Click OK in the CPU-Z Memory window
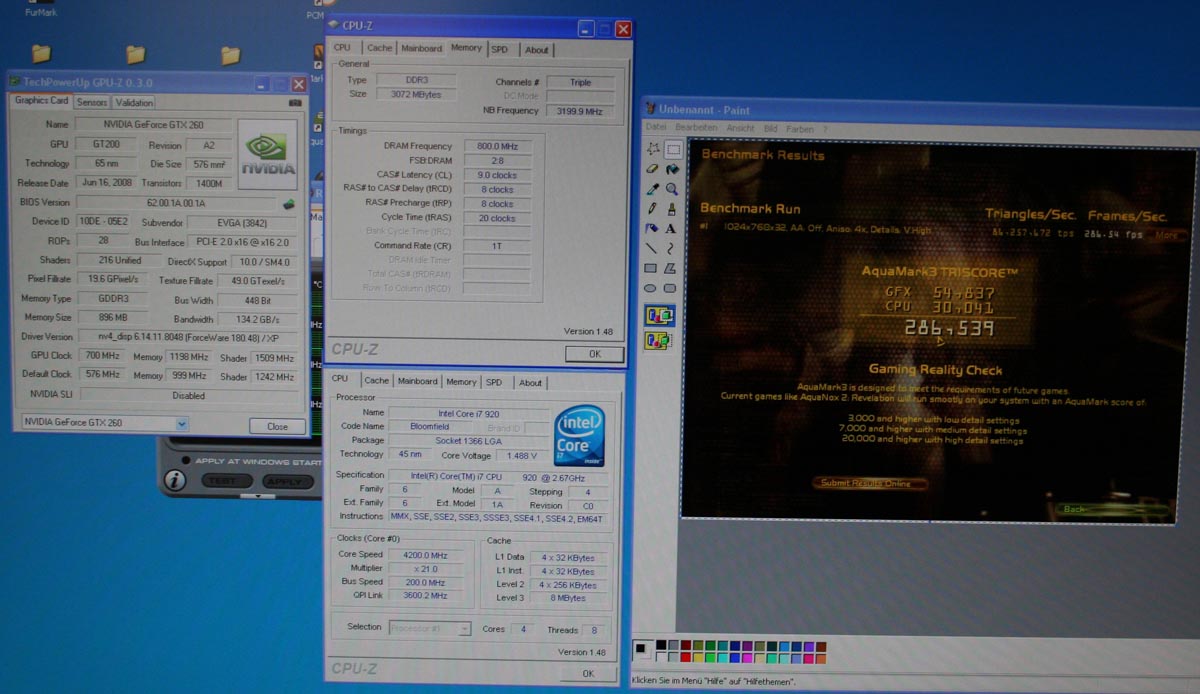The image size is (1200, 694). click(594, 354)
